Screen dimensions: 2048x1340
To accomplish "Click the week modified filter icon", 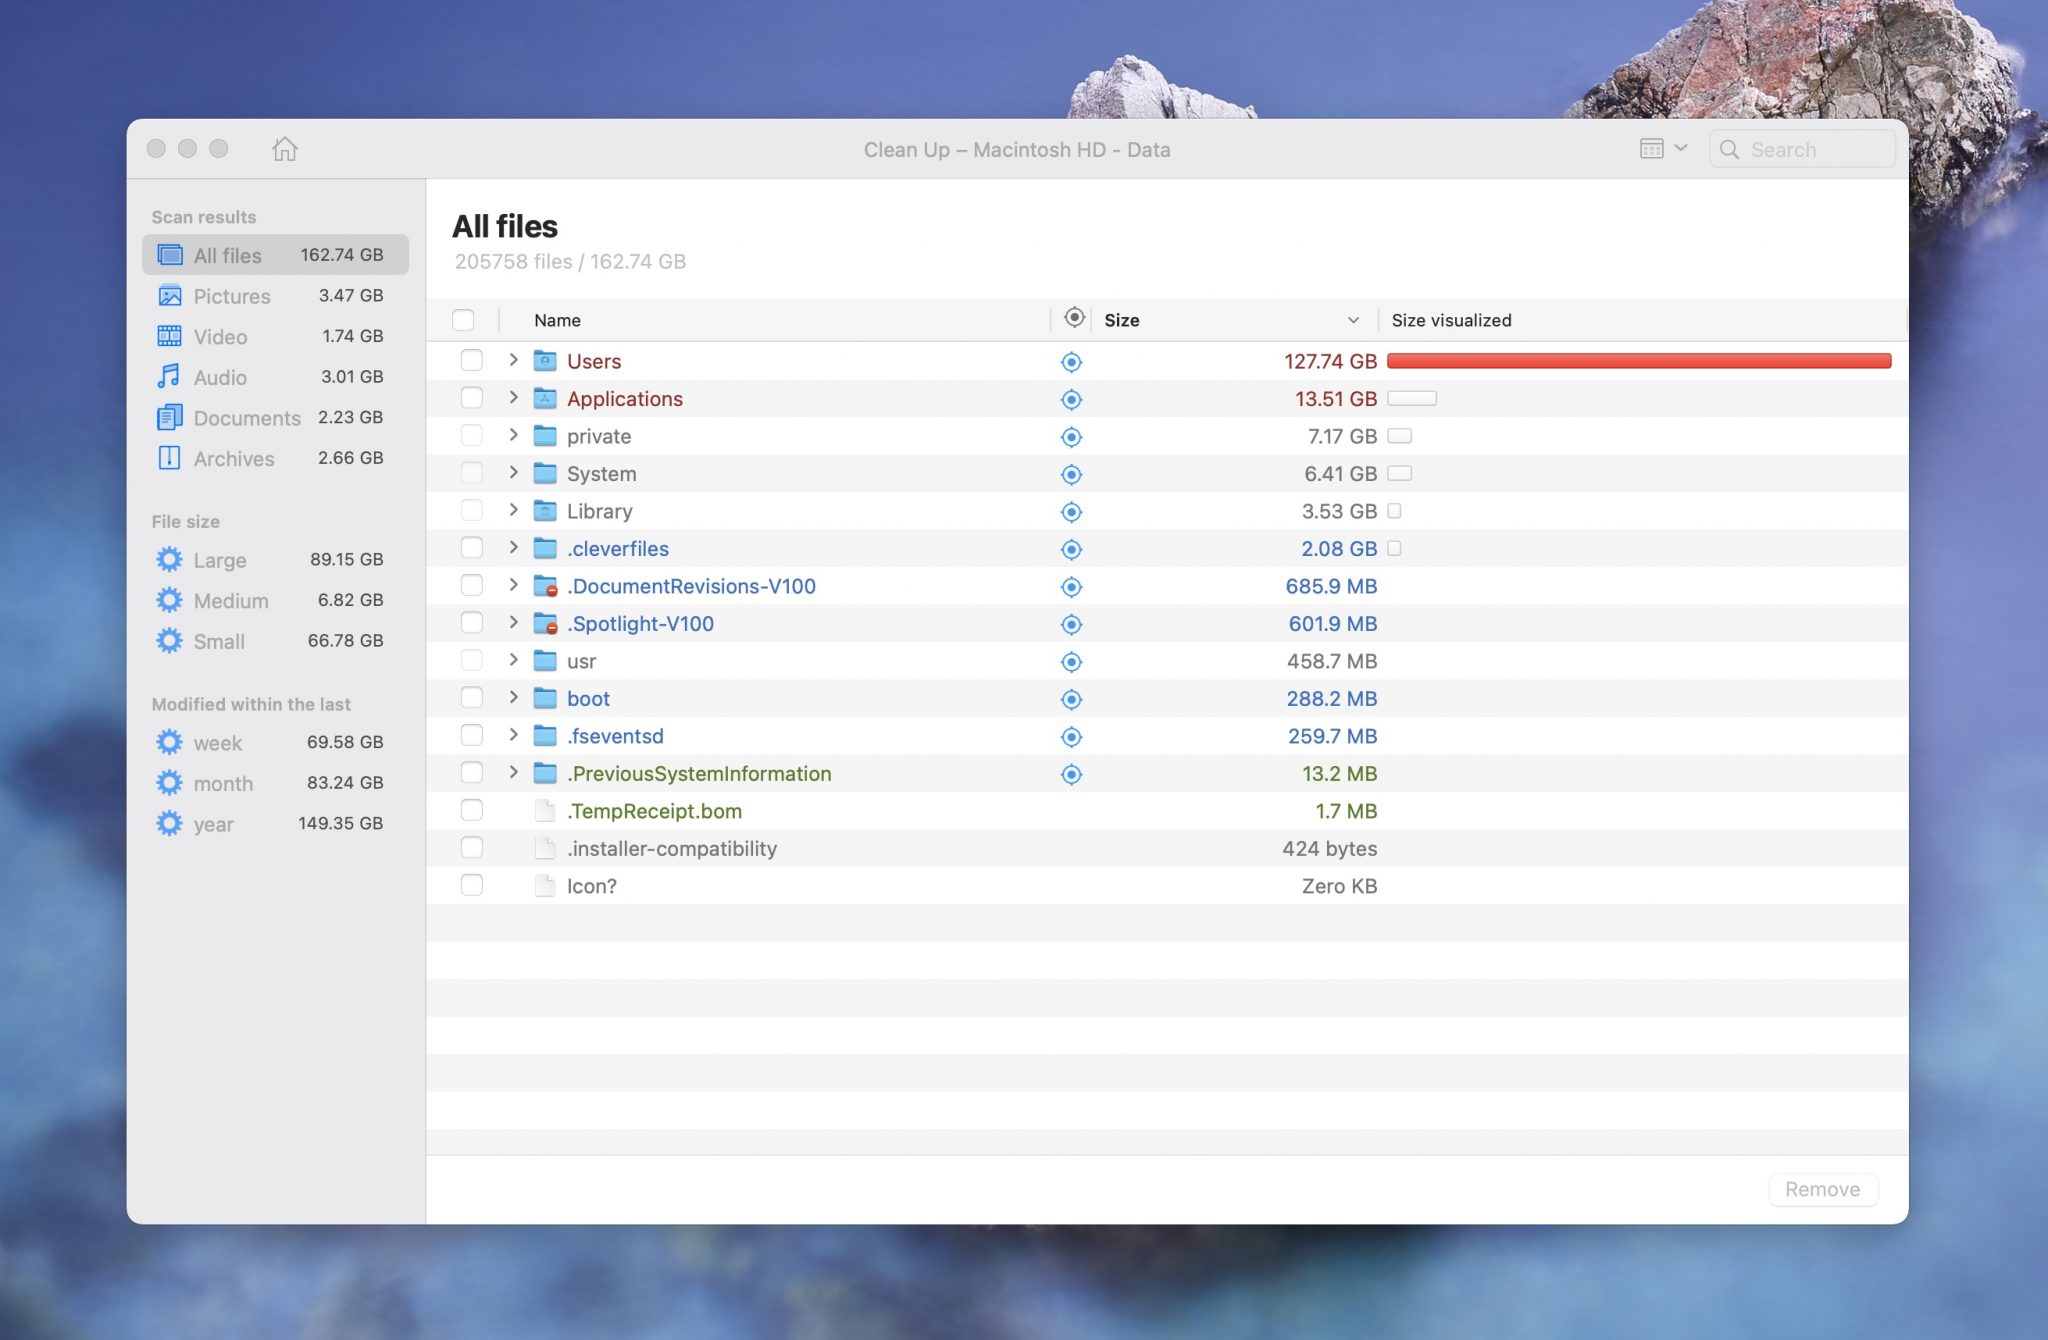I will [x=167, y=740].
